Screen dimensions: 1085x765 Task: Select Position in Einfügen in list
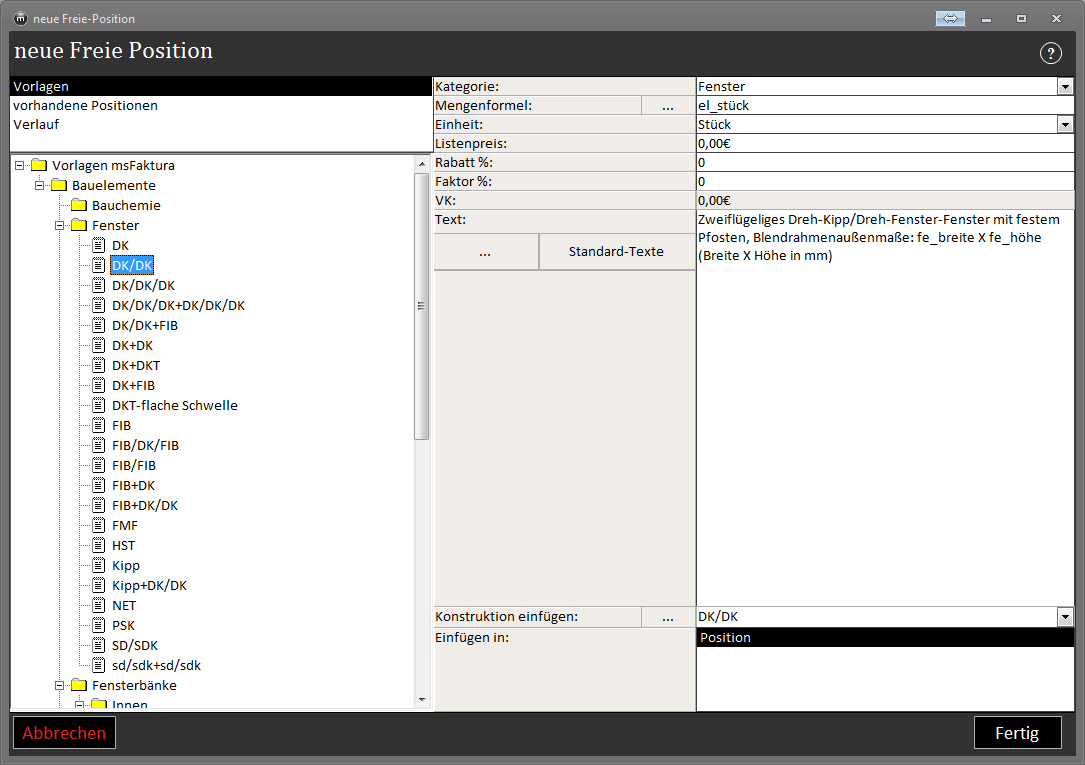click(x=885, y=638)
